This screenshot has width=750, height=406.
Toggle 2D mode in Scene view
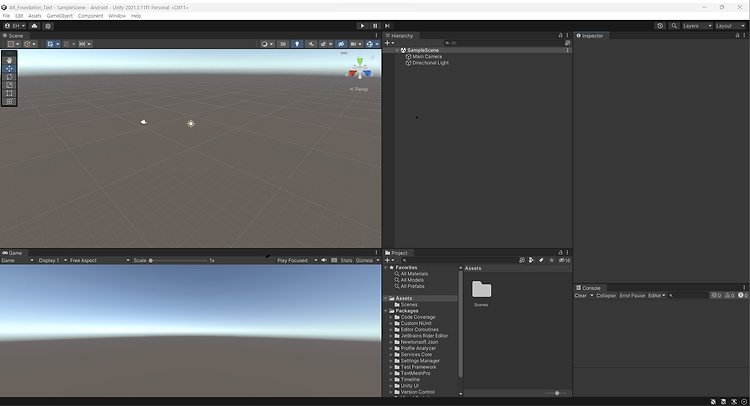pos(283,44)
